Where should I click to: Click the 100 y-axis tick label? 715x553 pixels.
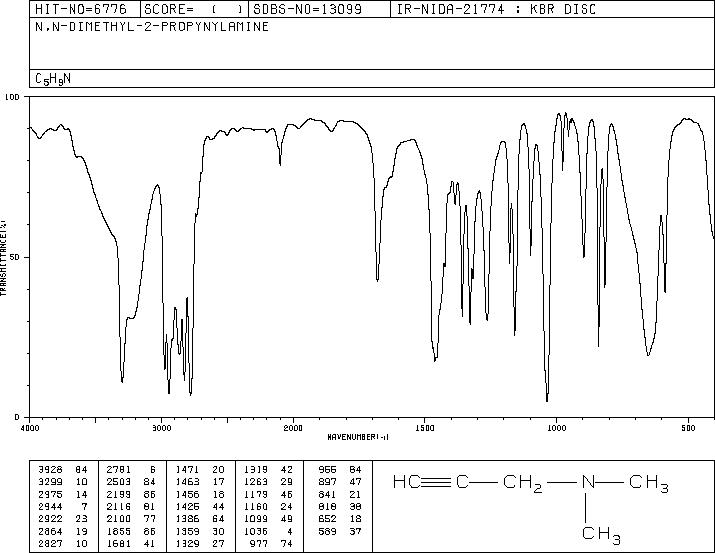click(x=13, y=97)
